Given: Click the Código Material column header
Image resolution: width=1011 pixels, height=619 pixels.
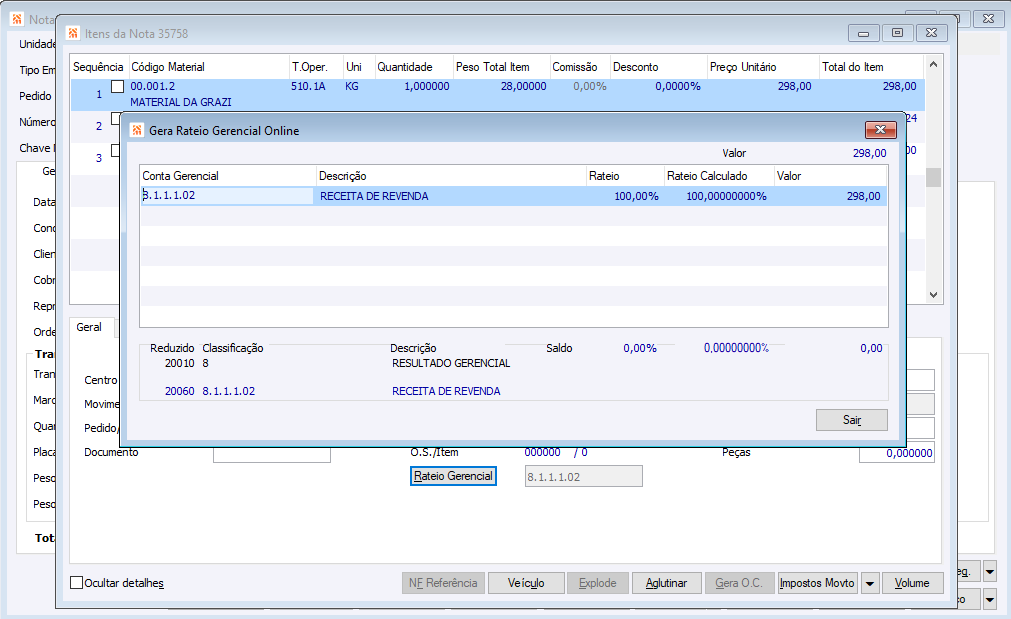Looking at the screenshot, I should tap(209, 67).
